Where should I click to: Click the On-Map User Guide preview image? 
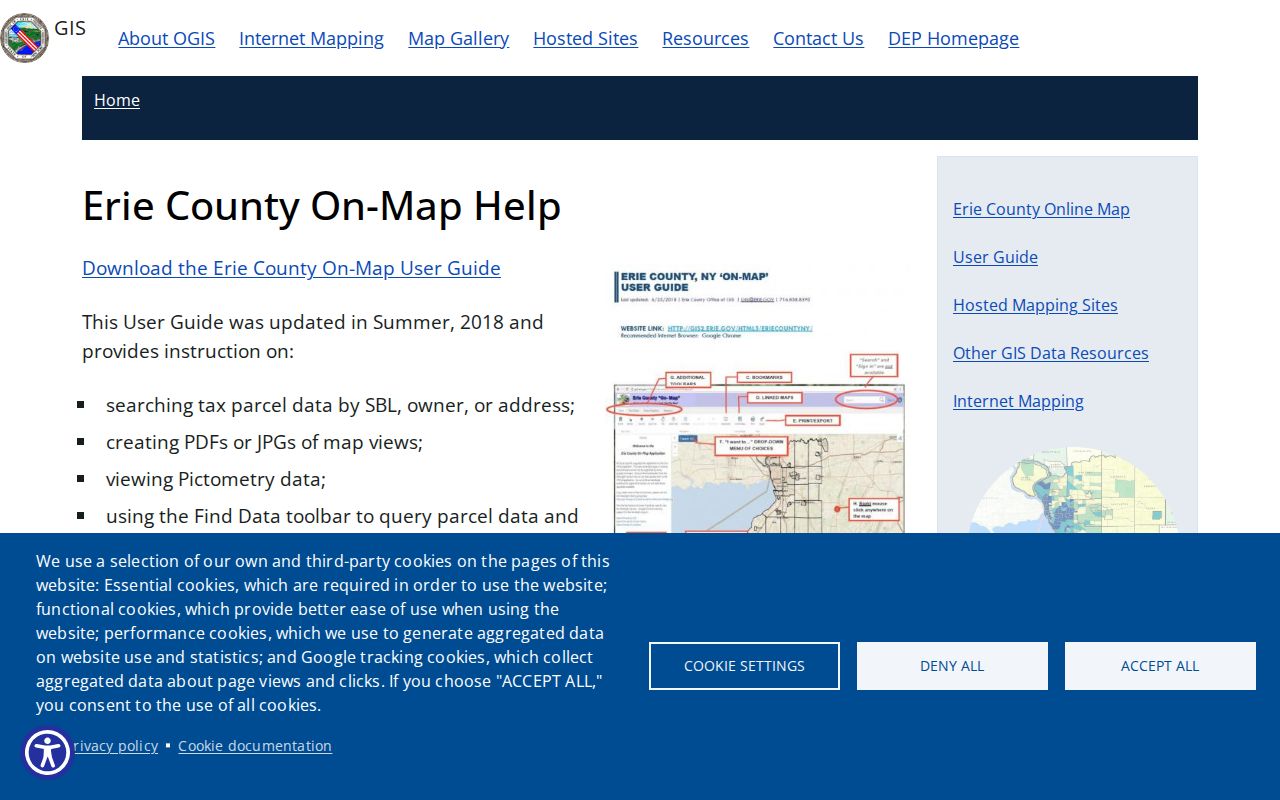[759, 400]
